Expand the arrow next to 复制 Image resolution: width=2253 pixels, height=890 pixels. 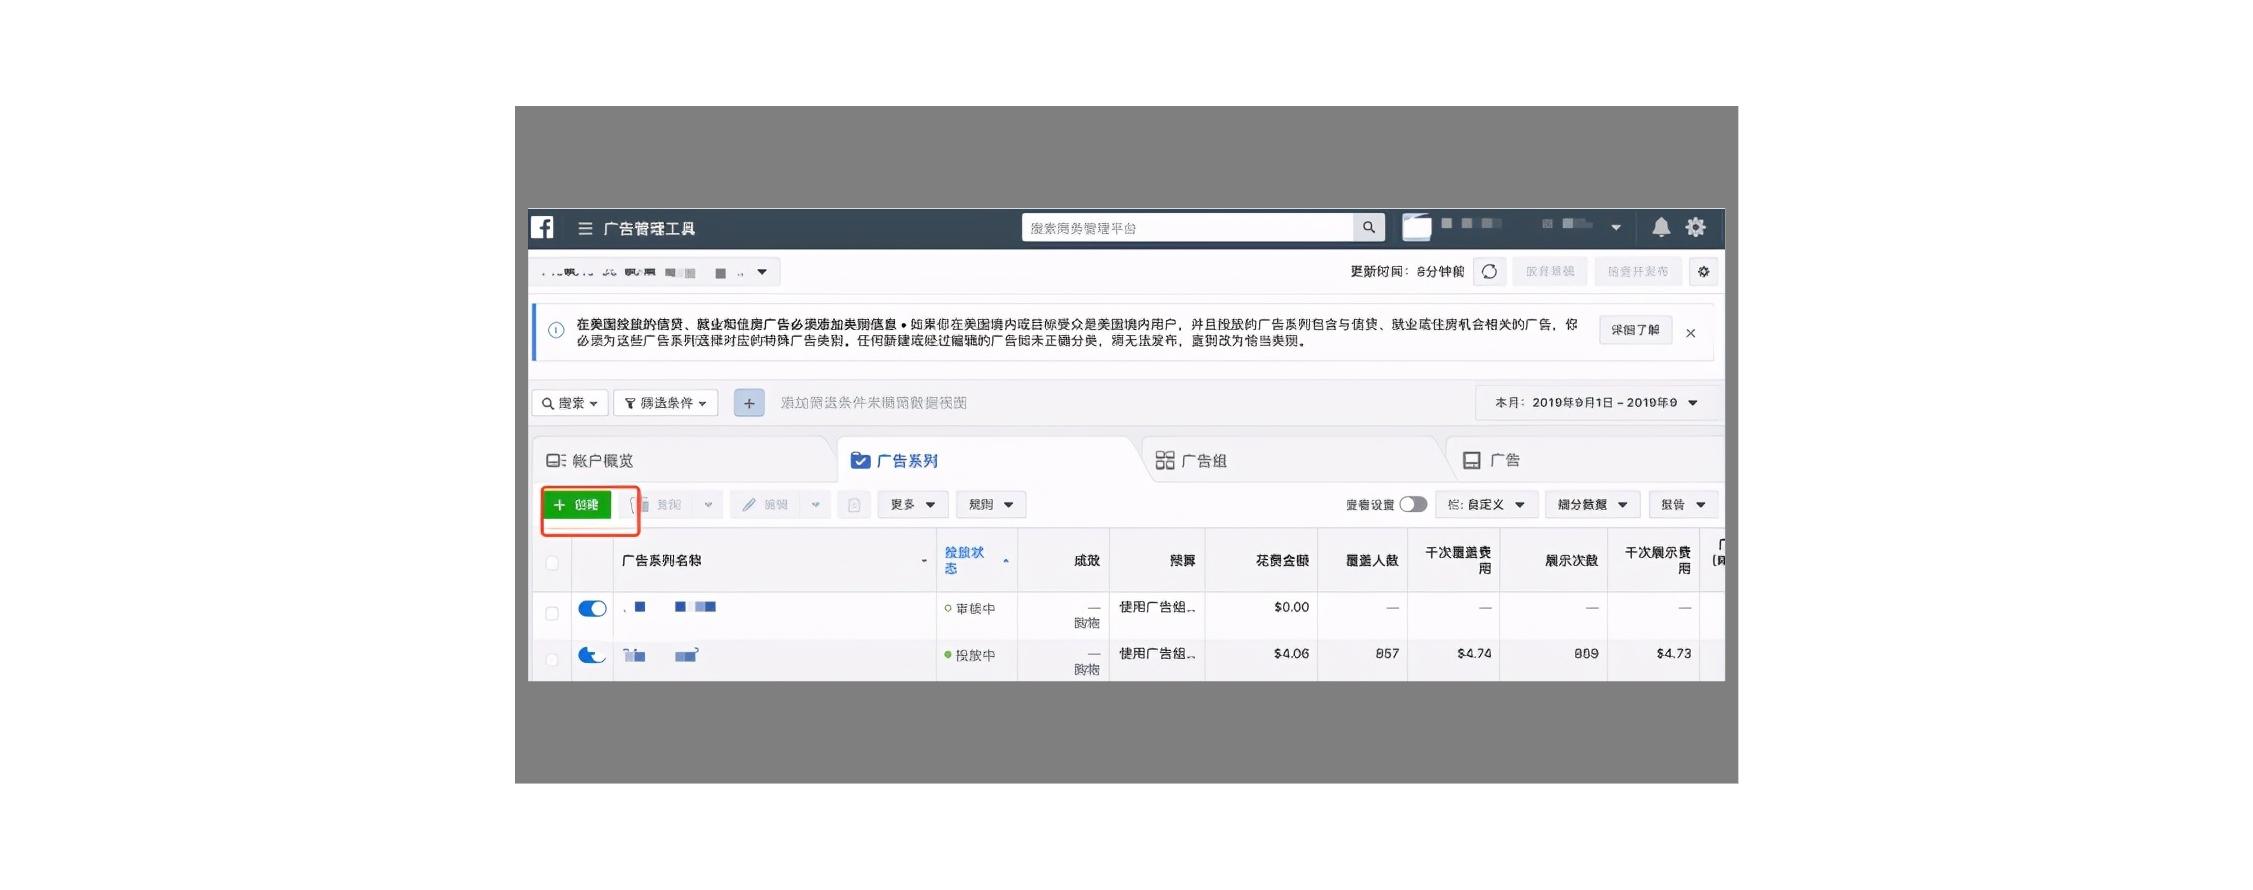click(708, 505)
